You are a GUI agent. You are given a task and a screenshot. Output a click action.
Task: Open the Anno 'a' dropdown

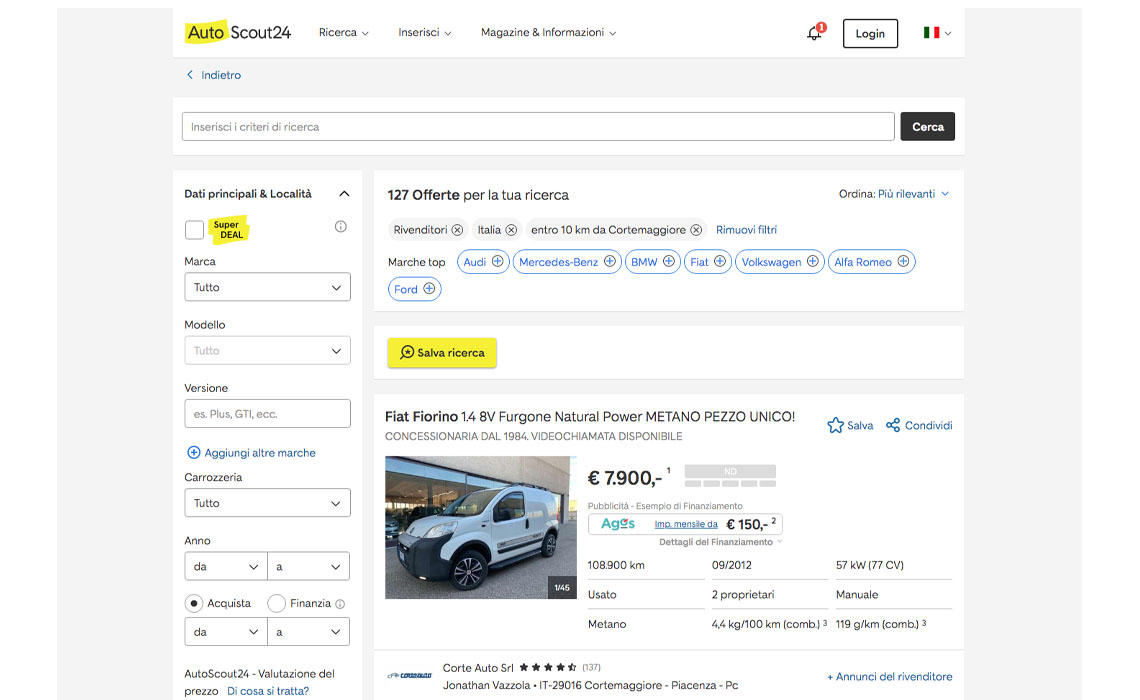click(x=308, y=566)
